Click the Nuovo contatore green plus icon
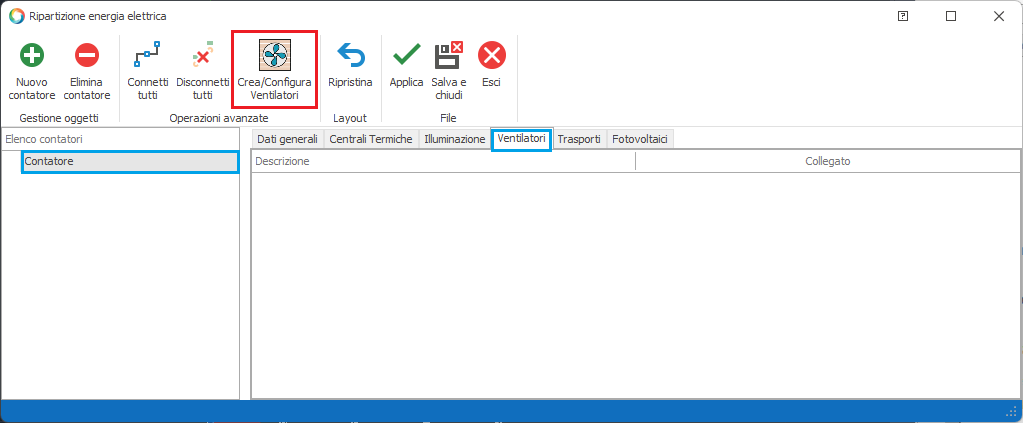1025x423 pixels. [32, 55]
